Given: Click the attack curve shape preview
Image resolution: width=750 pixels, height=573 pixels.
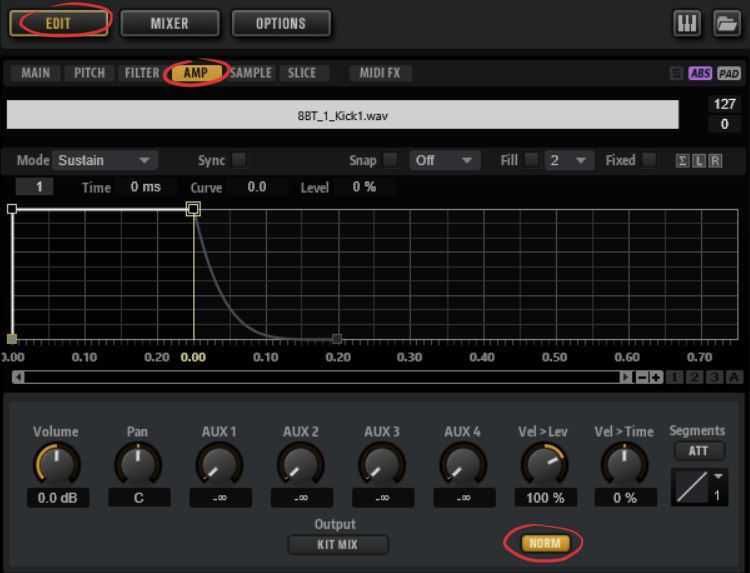Looking at the screenshot, I should [691, 487].
